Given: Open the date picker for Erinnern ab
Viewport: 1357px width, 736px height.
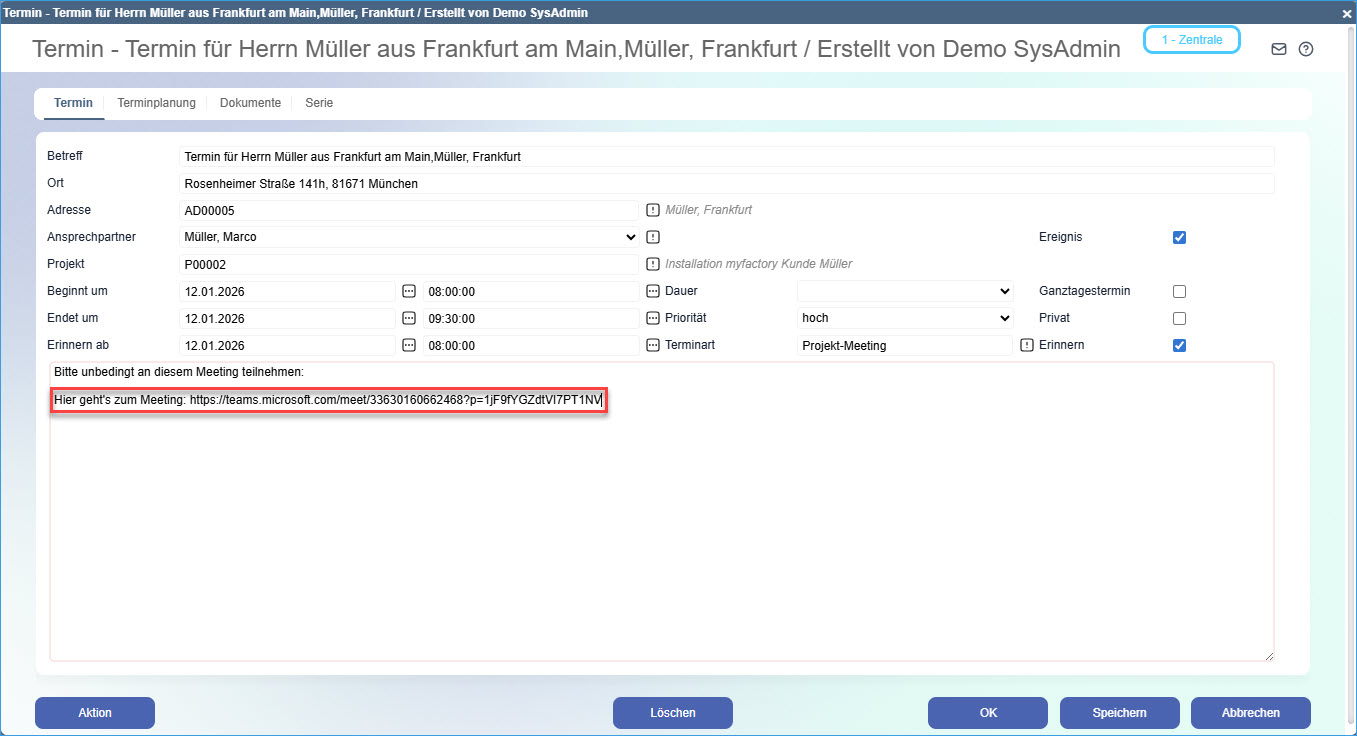Looking at the screenshot, I should (408, 345).
